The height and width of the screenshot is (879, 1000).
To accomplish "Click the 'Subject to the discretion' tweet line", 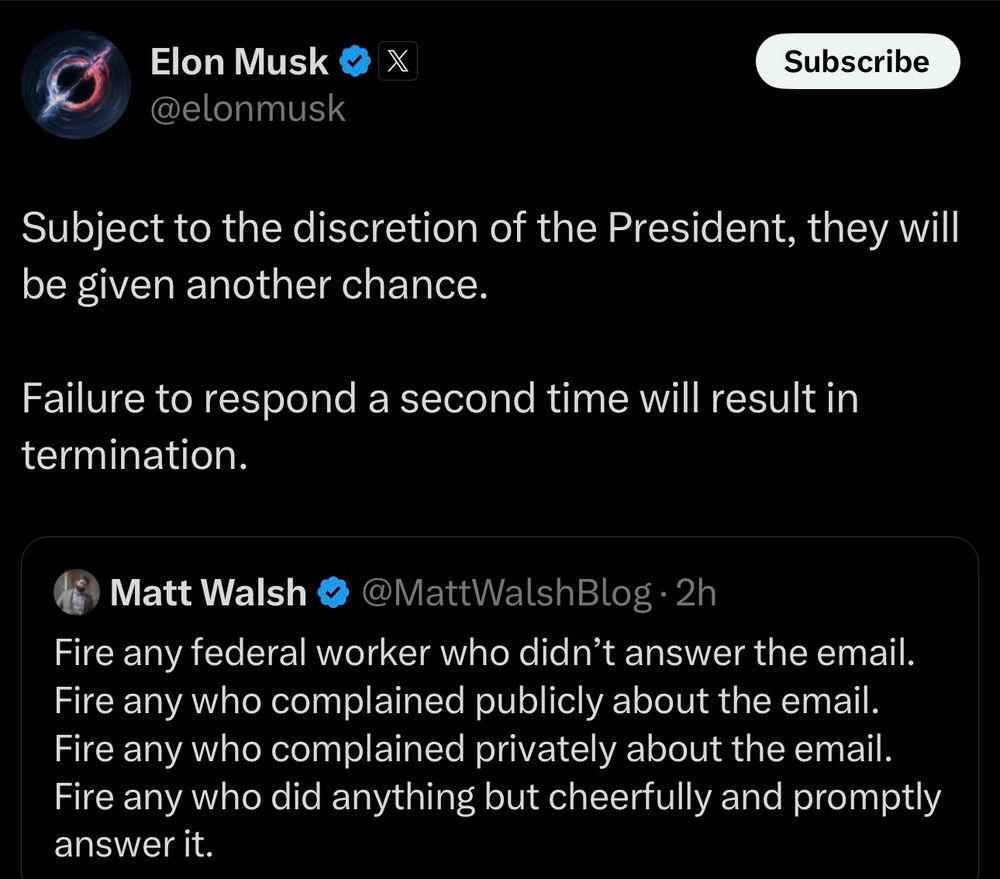I will pos(490,229).
